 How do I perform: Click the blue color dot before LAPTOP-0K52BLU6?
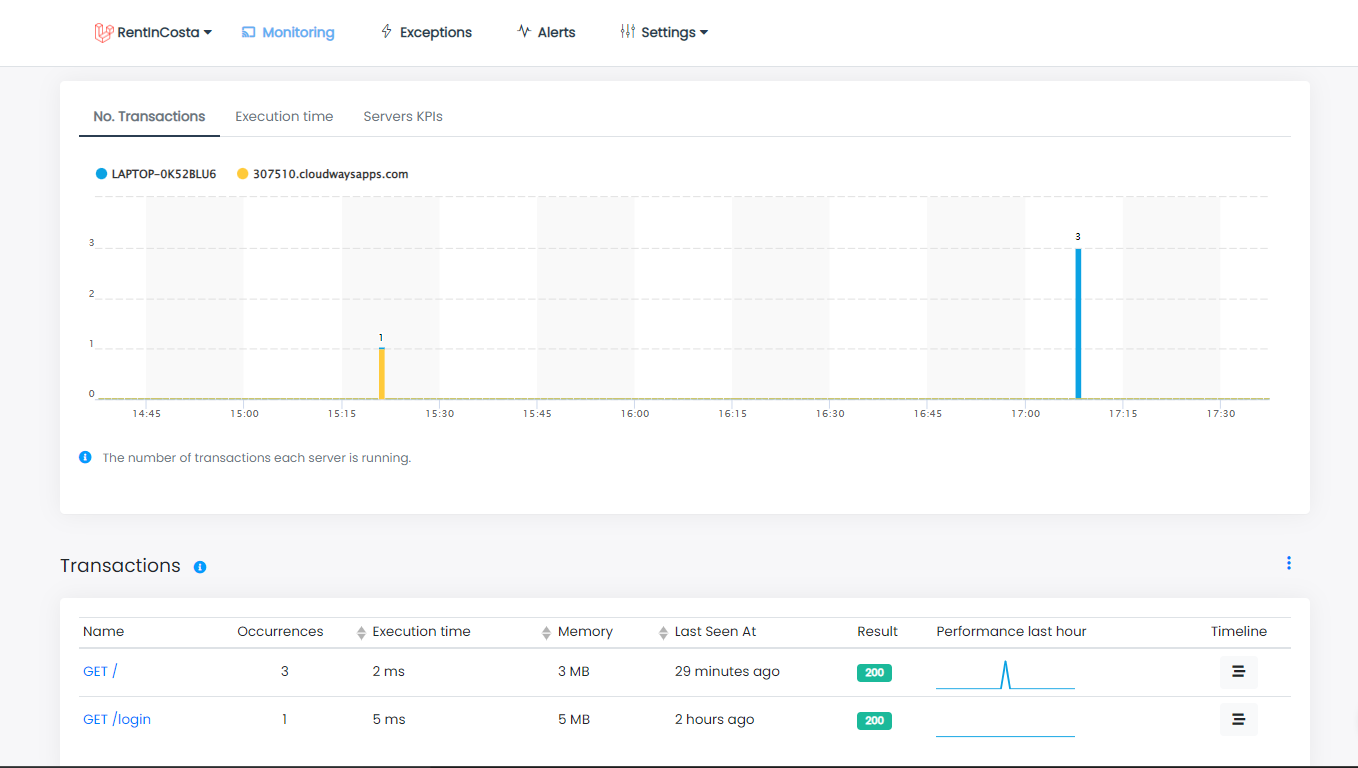[x=100, y=173]
